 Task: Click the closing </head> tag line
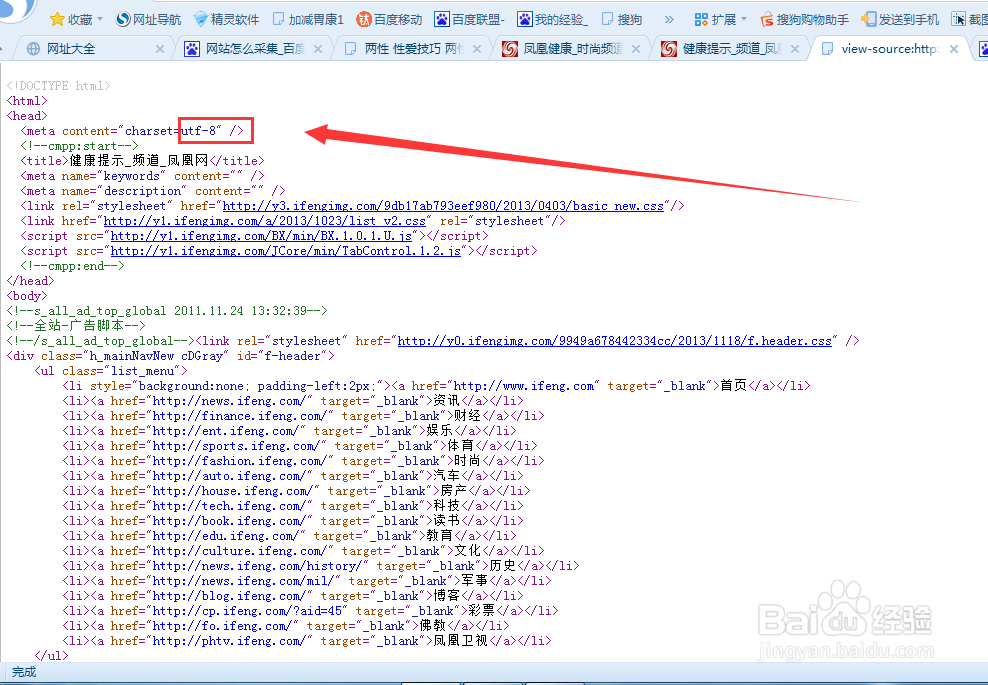click(x=30, y=281)
